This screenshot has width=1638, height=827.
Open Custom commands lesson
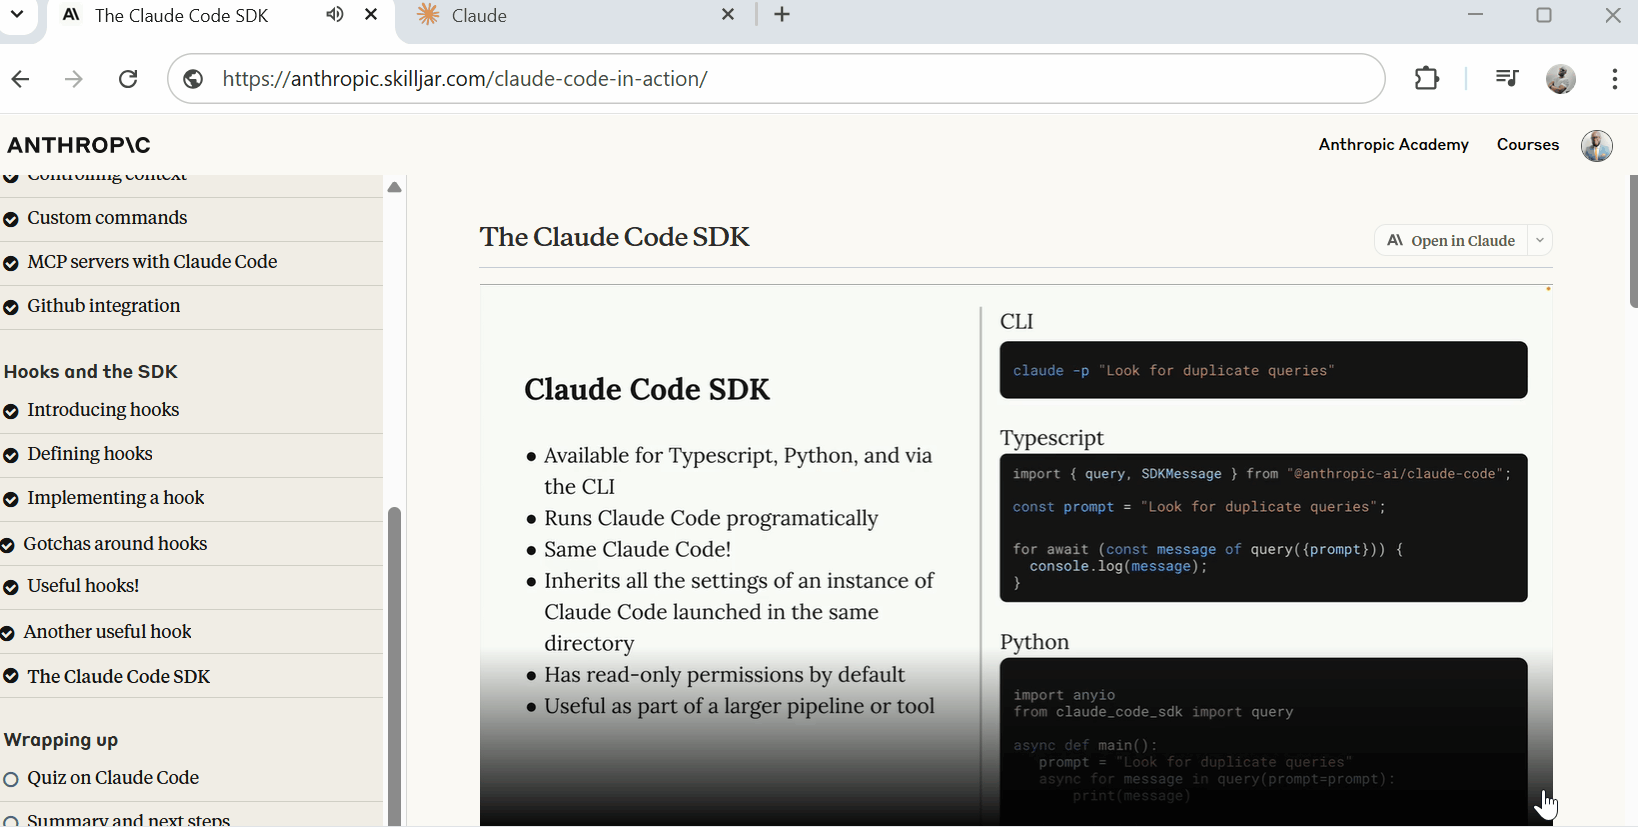click(107, 218)
